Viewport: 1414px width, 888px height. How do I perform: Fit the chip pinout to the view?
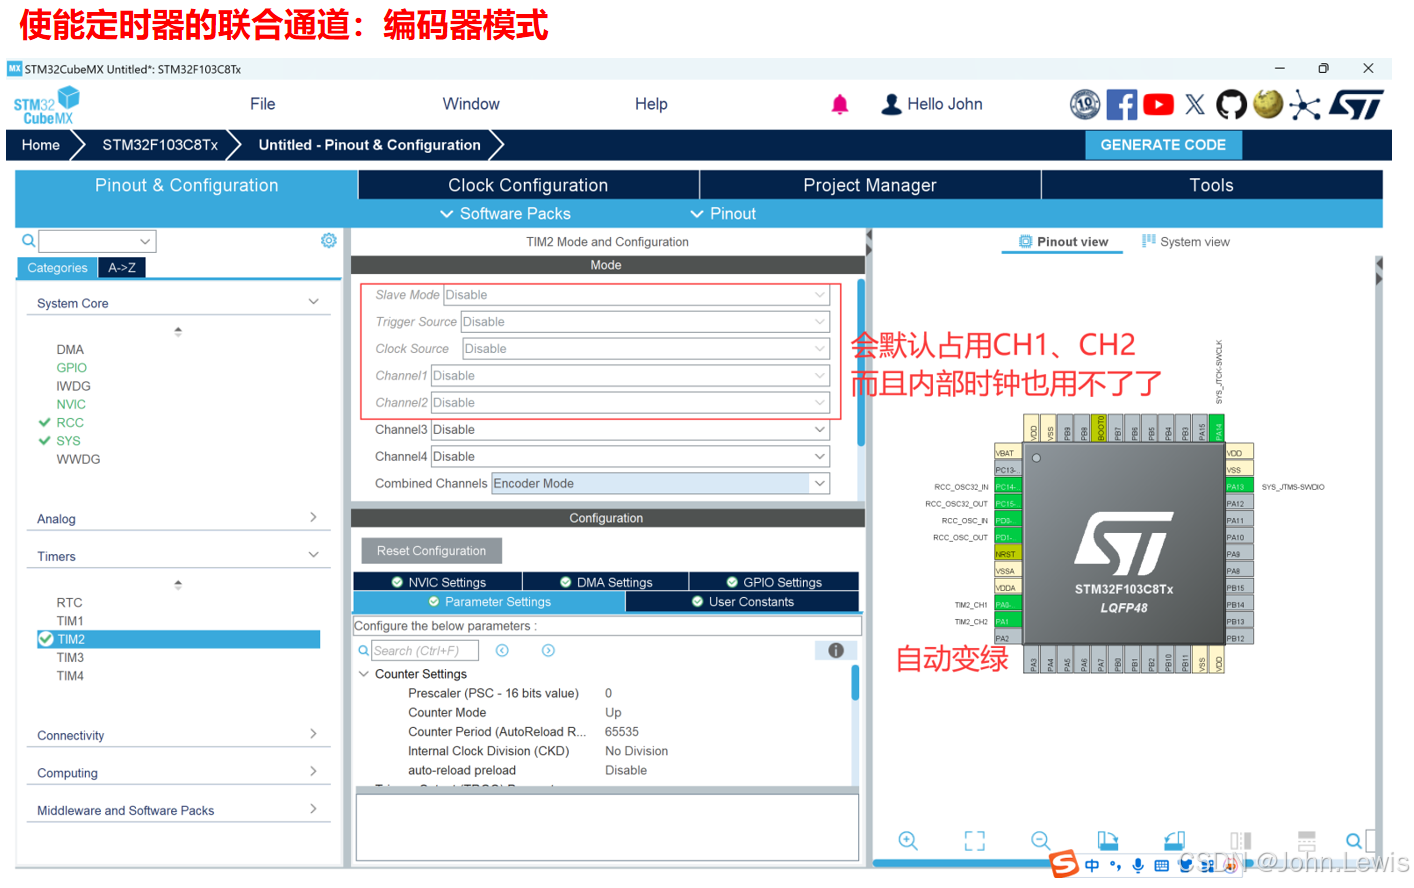click(x=974, y=840)
